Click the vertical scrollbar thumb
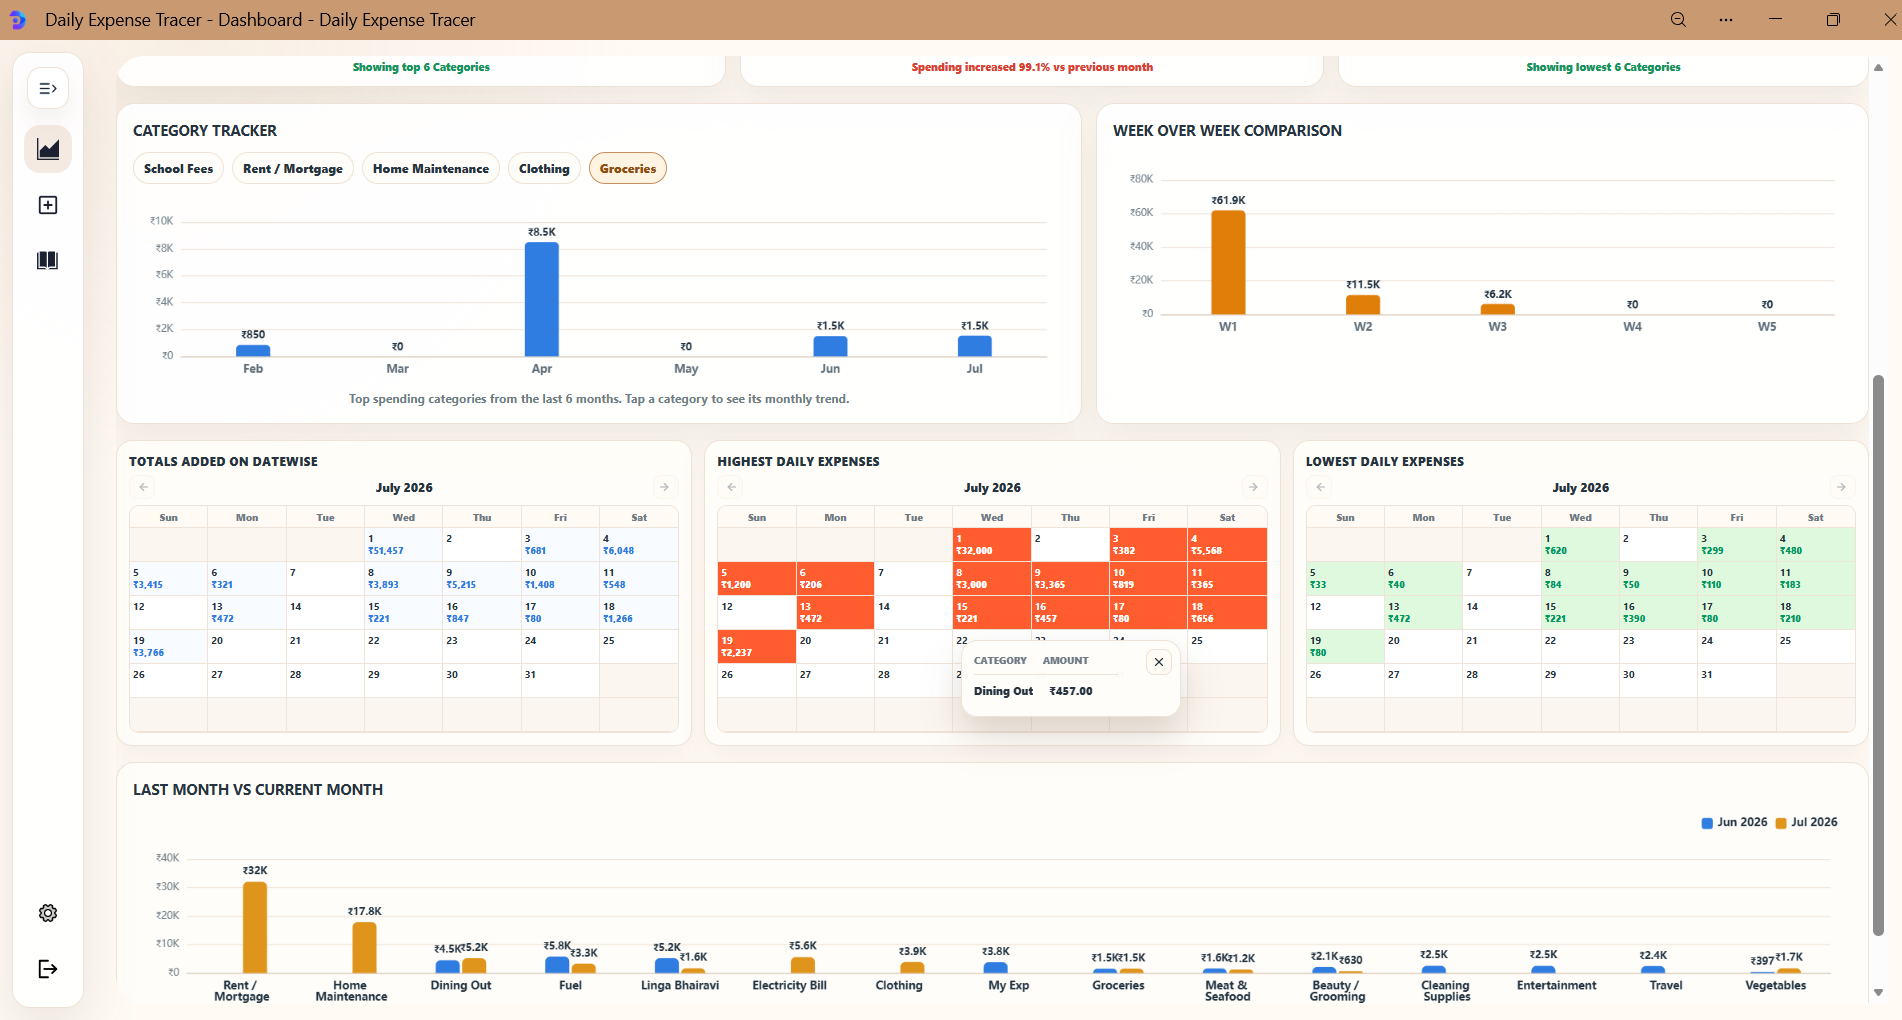This screenshot has width=1902, height=1020. pyautogui.click(x=1878, y=655)
